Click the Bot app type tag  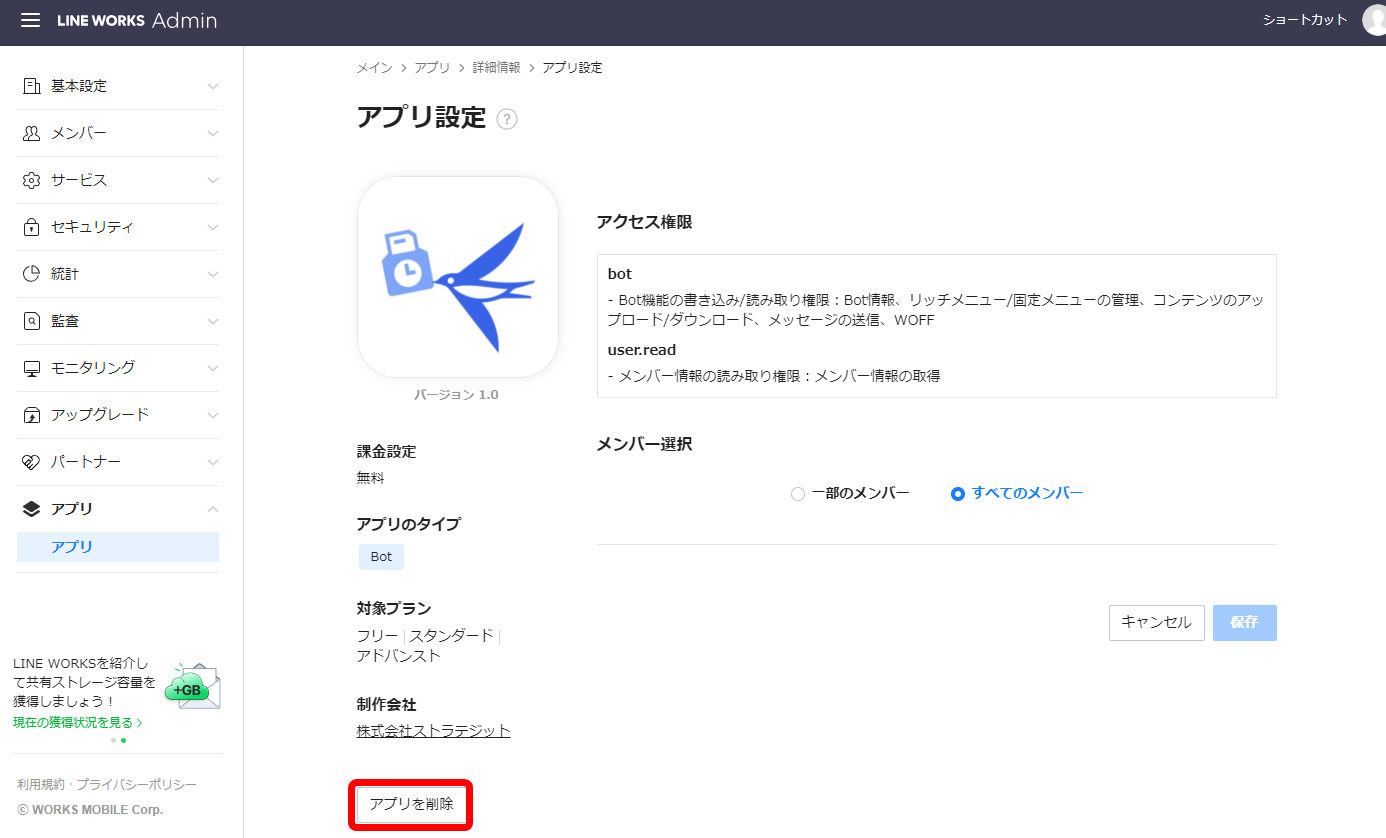click(381, 557)
